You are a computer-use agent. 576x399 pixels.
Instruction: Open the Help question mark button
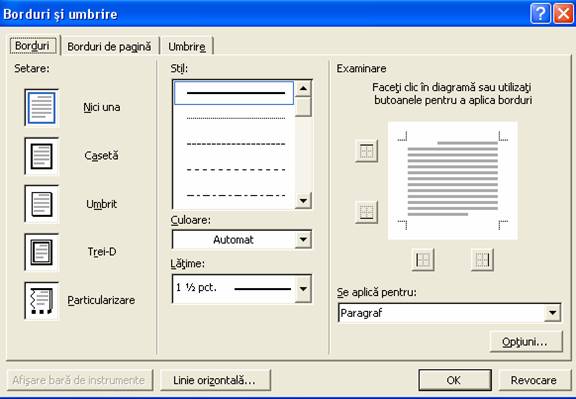click(x=540, y=14)
